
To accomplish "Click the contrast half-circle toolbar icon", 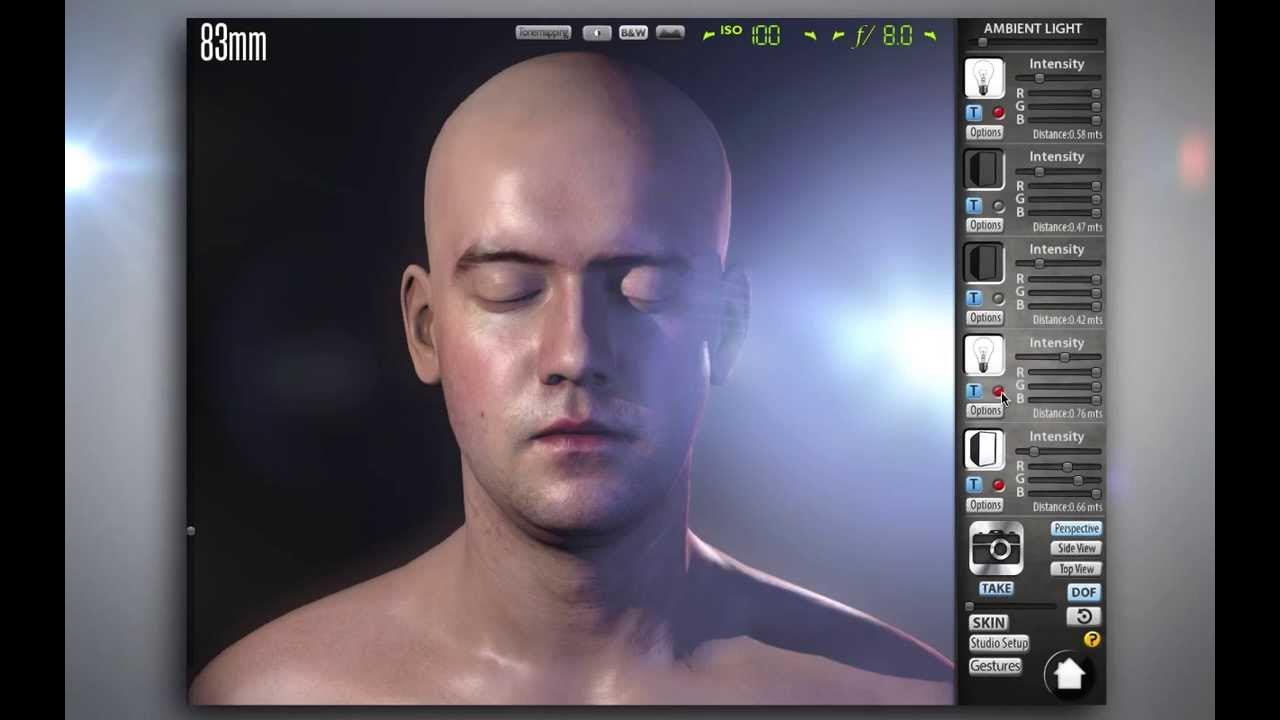I will pyautogui.click(x=597, y=33).
